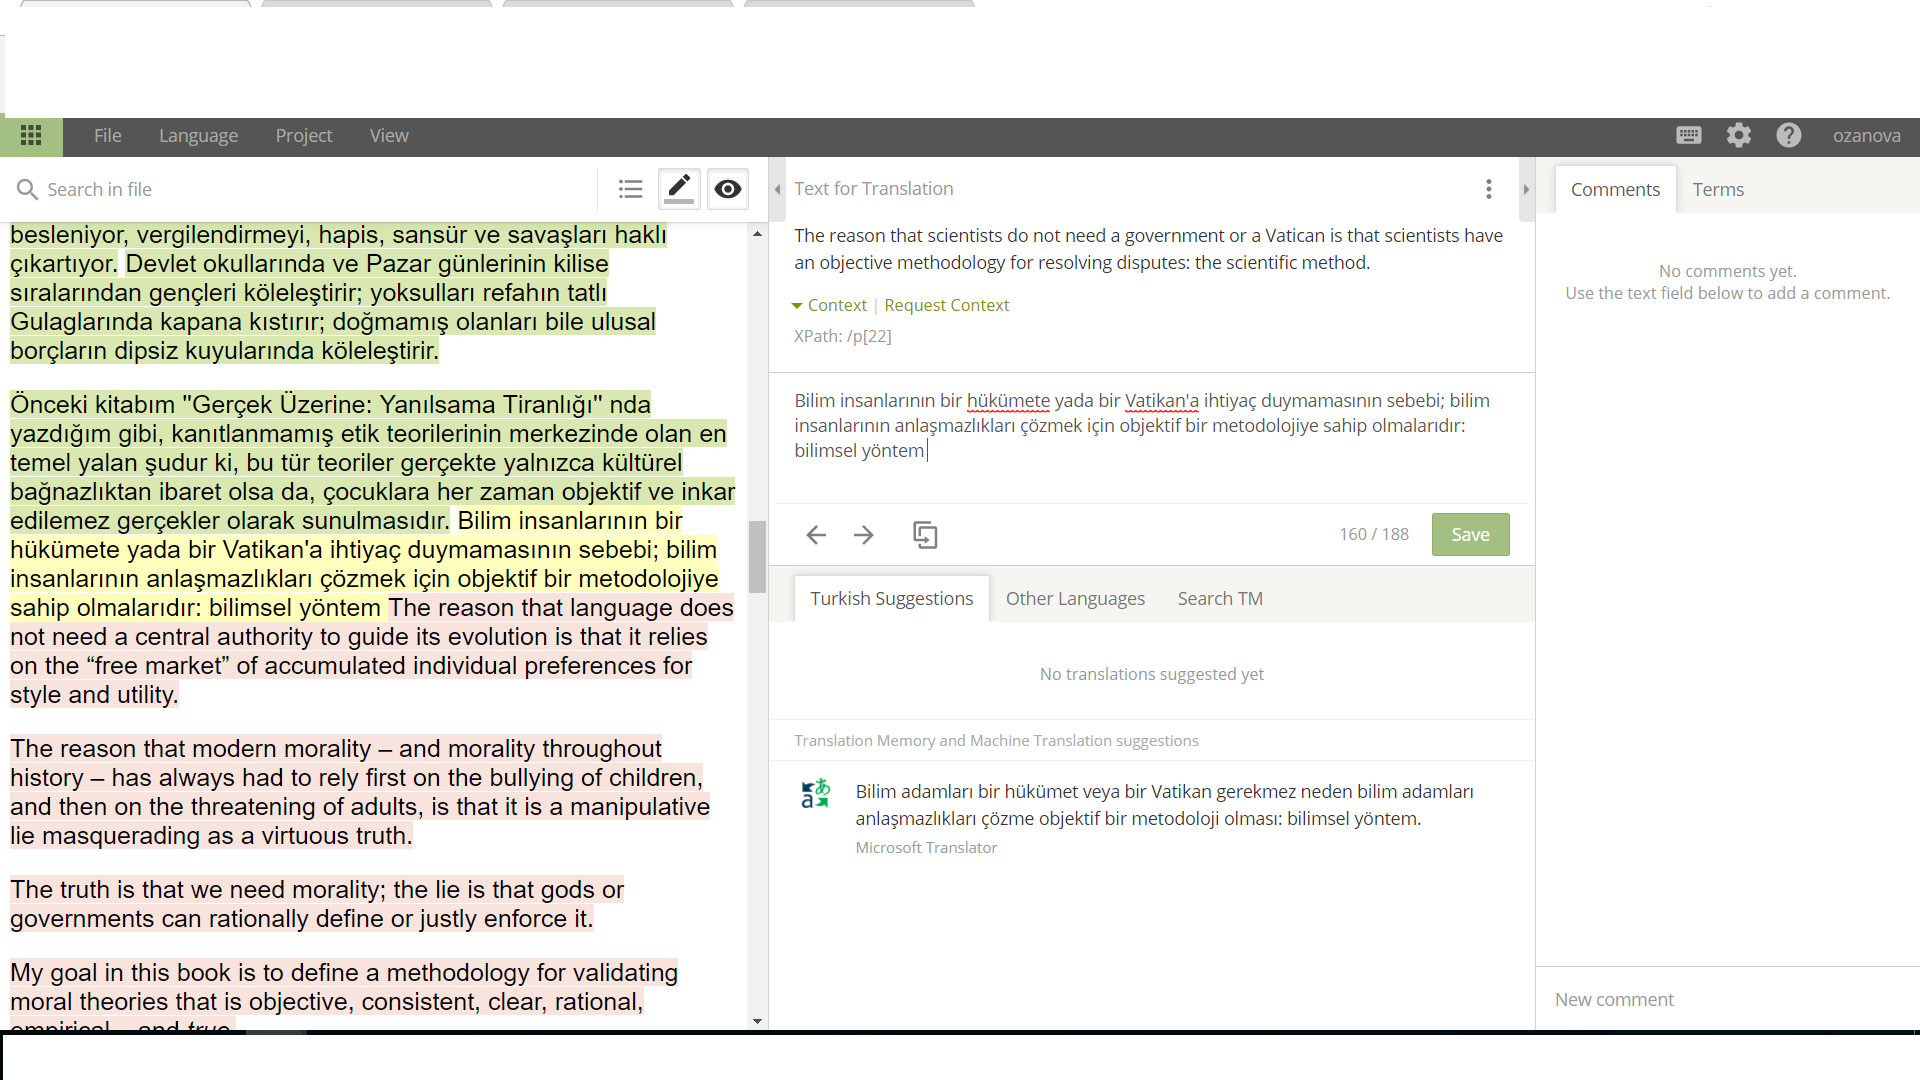Image resolution: width=1920 pixels, height=1080 pixels.
Task: Click the Request Context link
Action: (x=946, y=305)
